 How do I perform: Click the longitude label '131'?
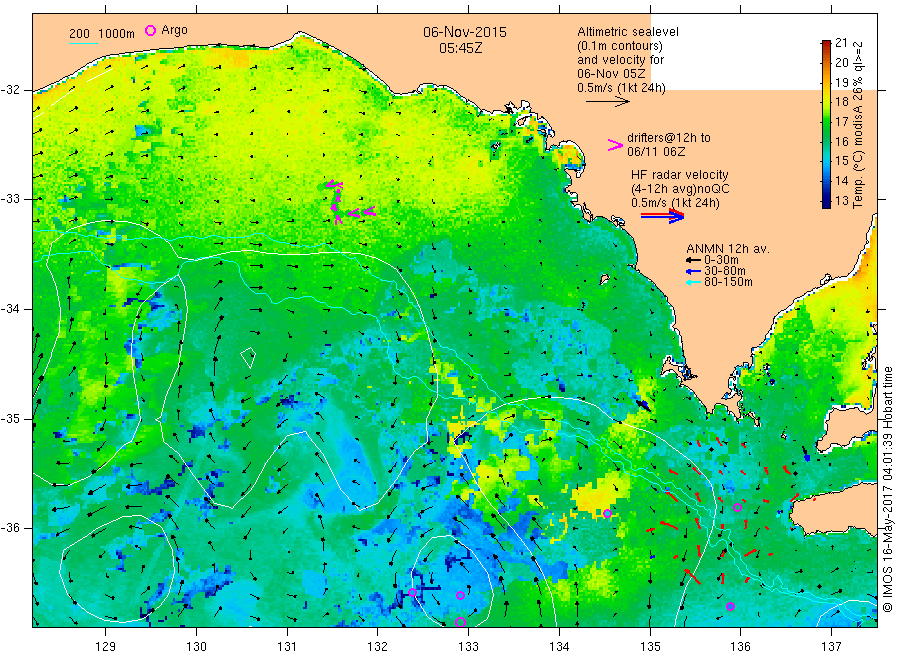[x=287, y=647]
